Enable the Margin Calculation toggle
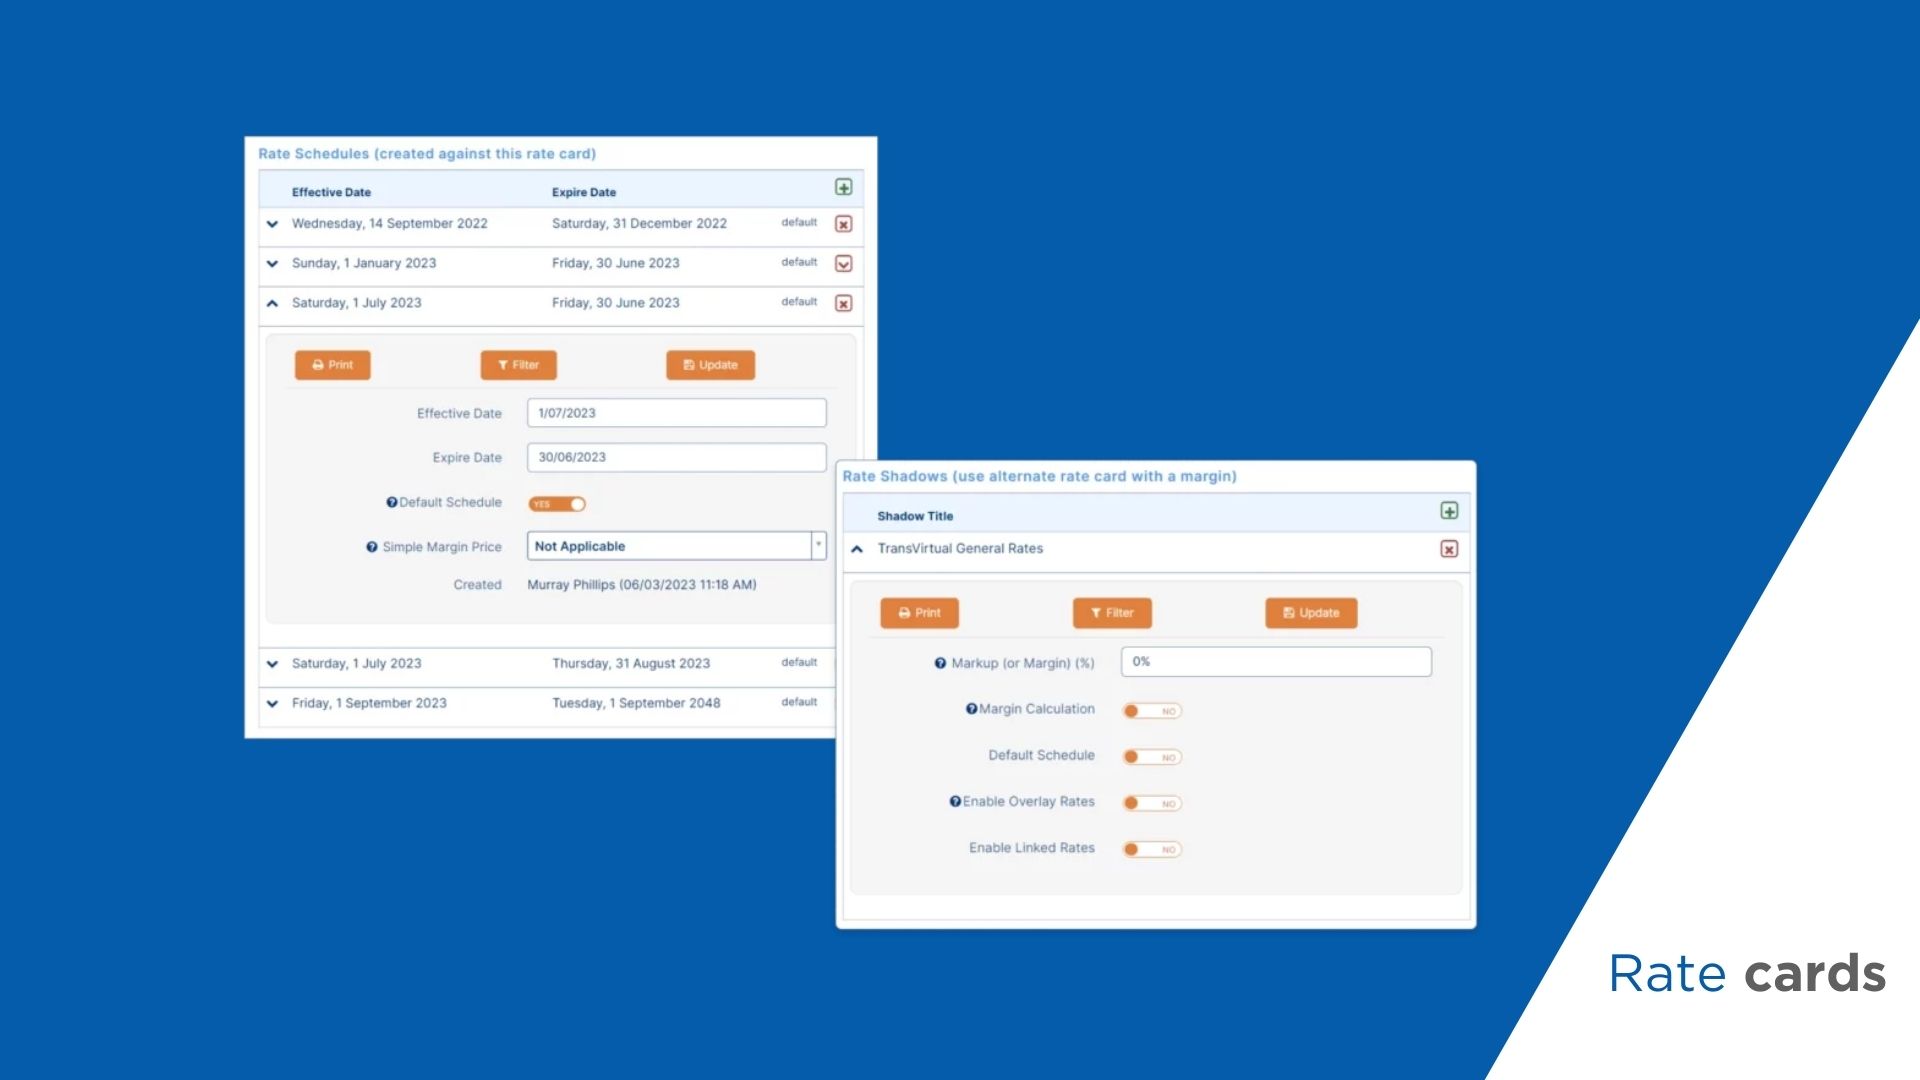 1151,710
